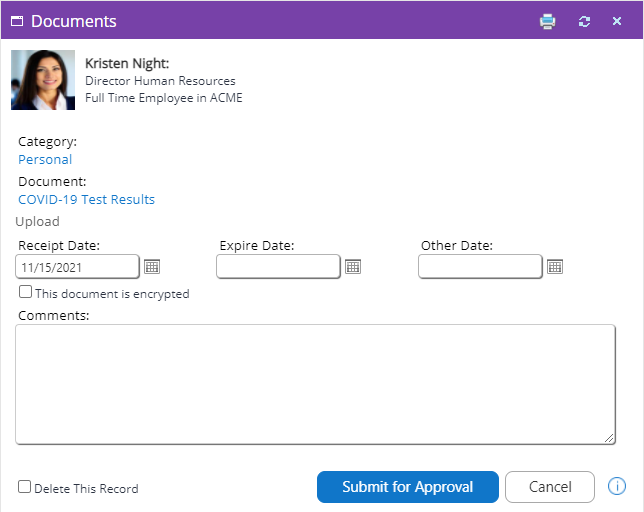Click inside the Comments text area

(315, 384)
